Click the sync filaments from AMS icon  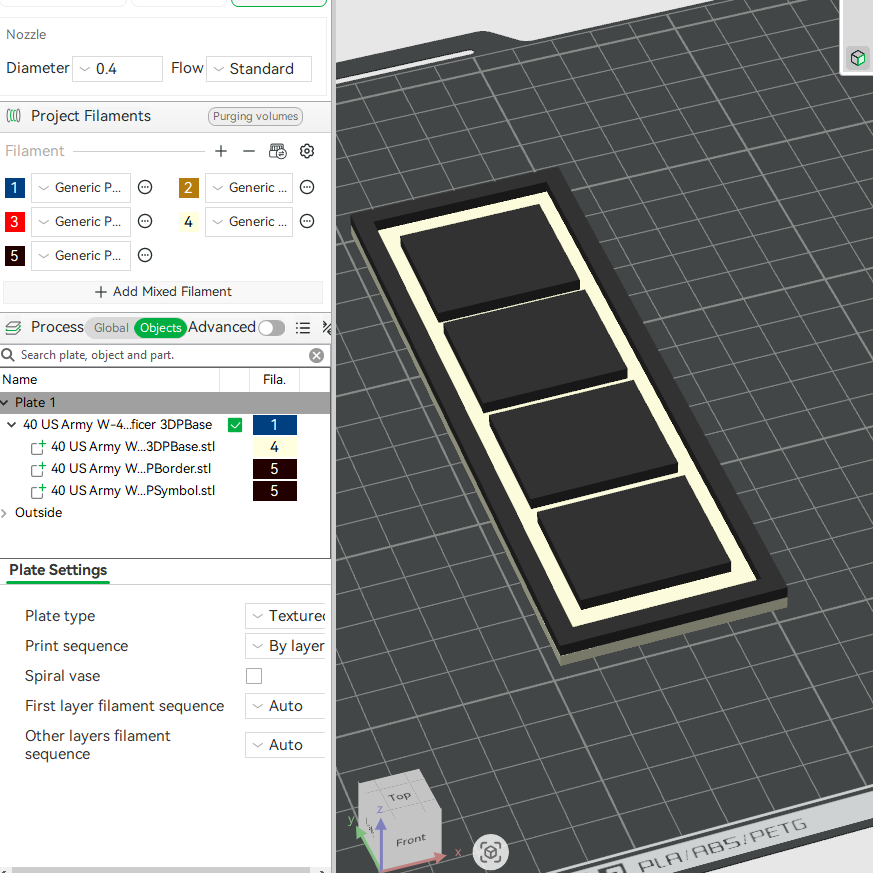[x=277, y=151]
